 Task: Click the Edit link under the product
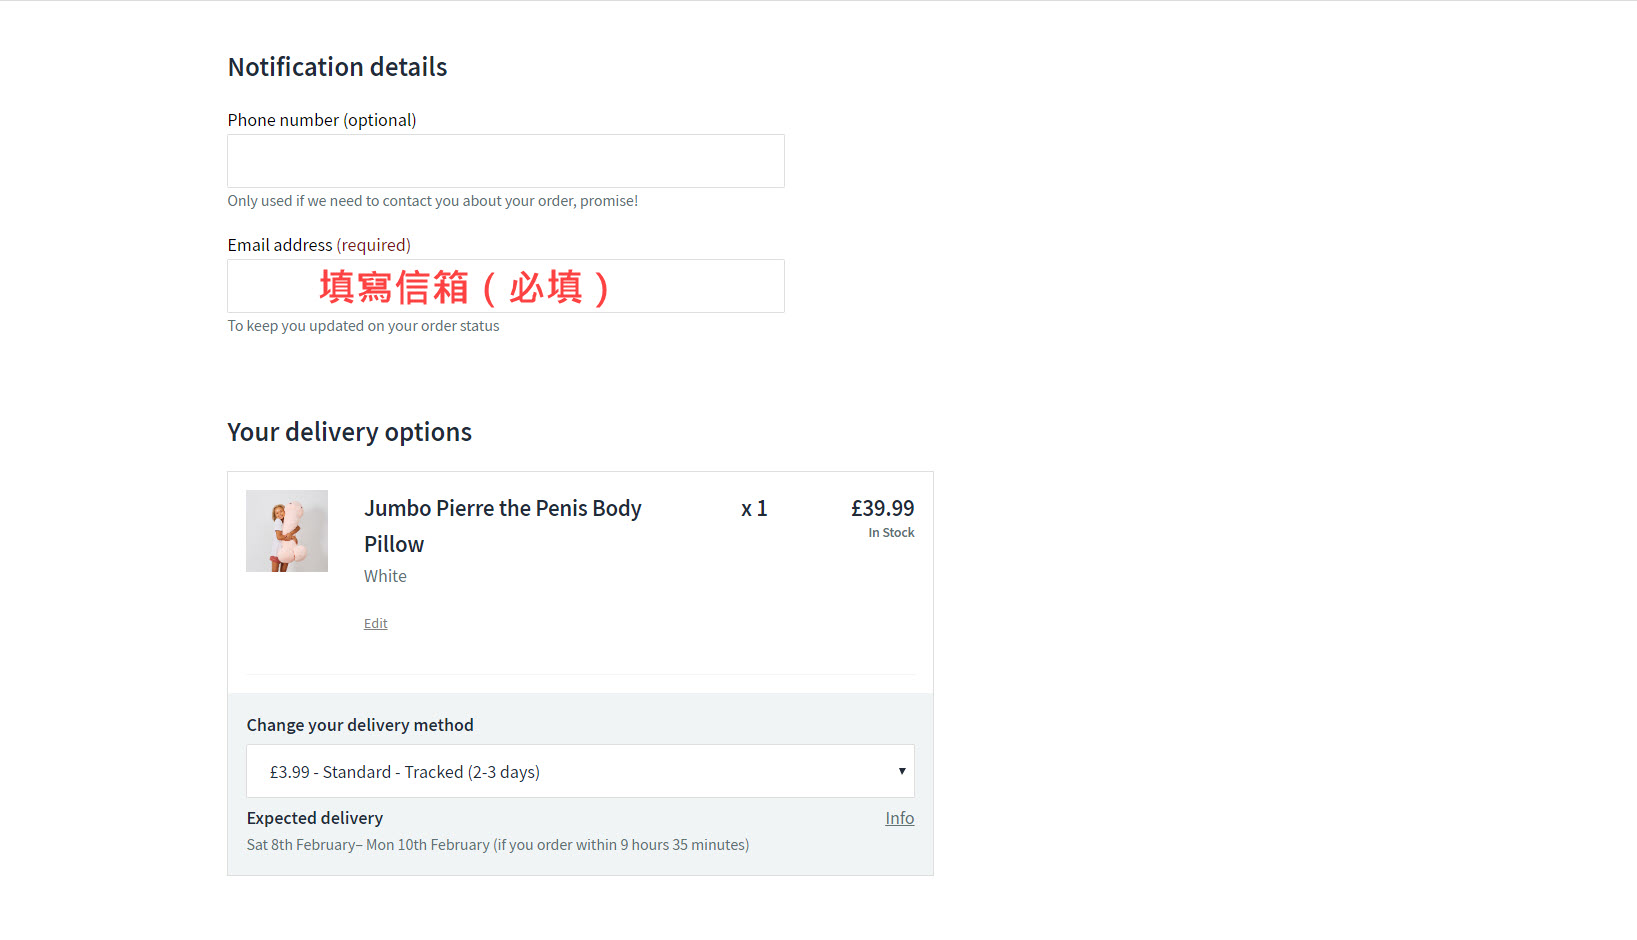click(x=375, y=624)
